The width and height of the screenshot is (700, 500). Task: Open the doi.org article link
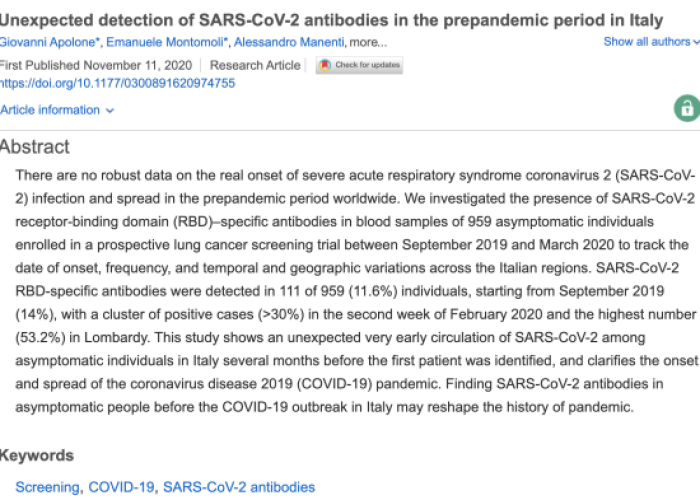point(117,83)
